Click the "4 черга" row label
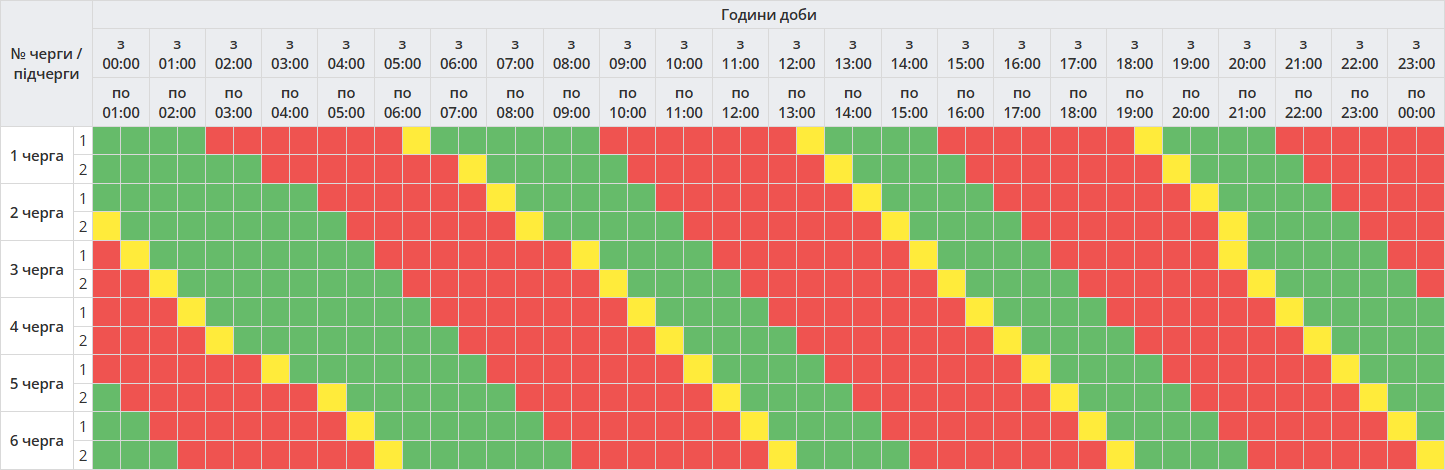This screenshot has height=470, width=1445. [36, 326]
